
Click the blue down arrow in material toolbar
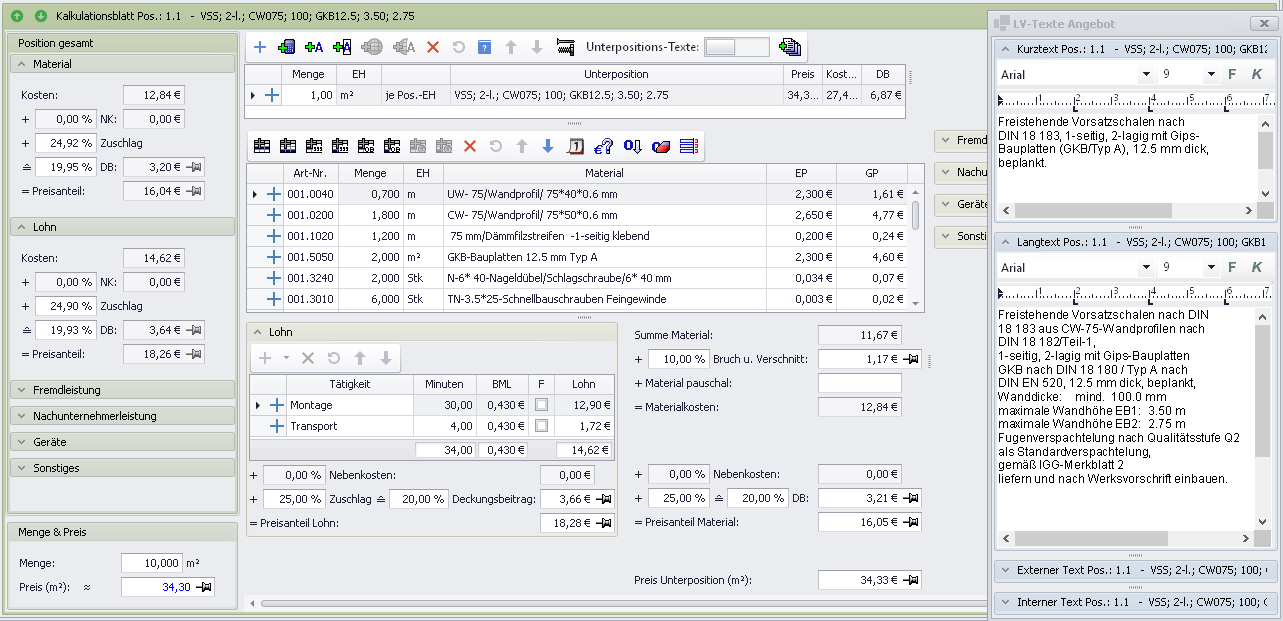click(x=547, y=146)
